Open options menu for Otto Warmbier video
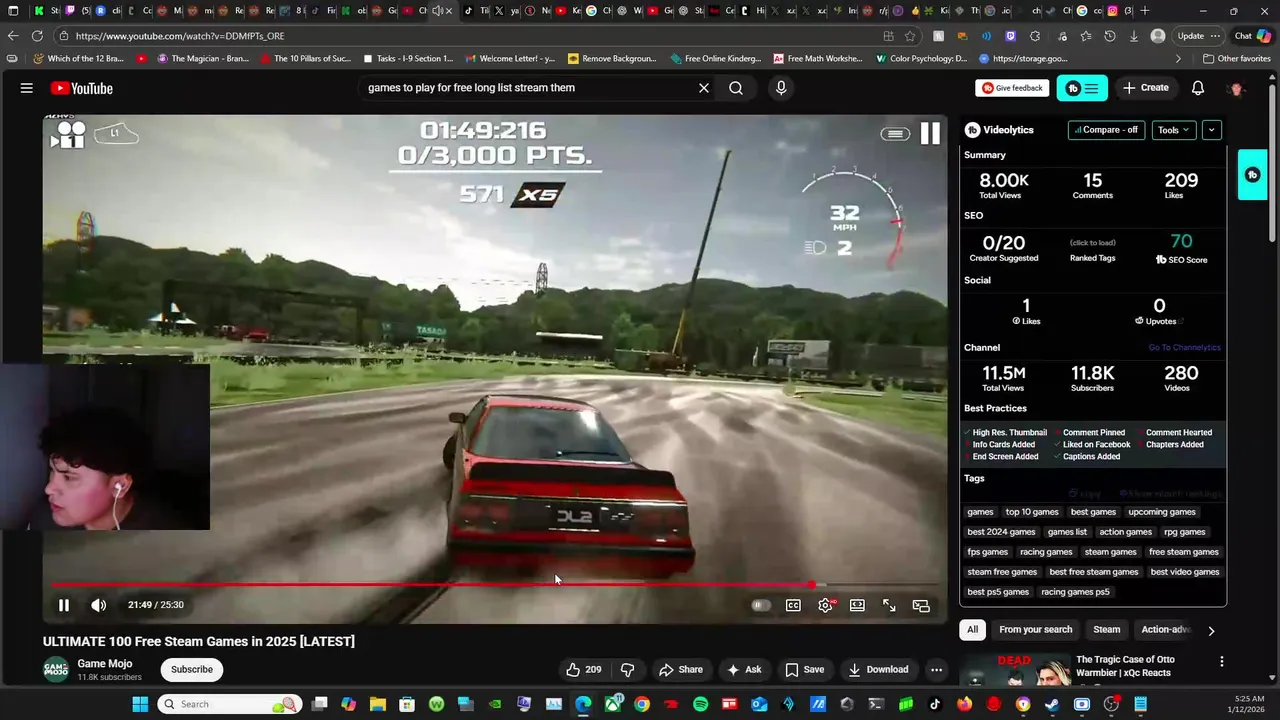Viewport: 1280px width, 720px height. [1221, 662]
